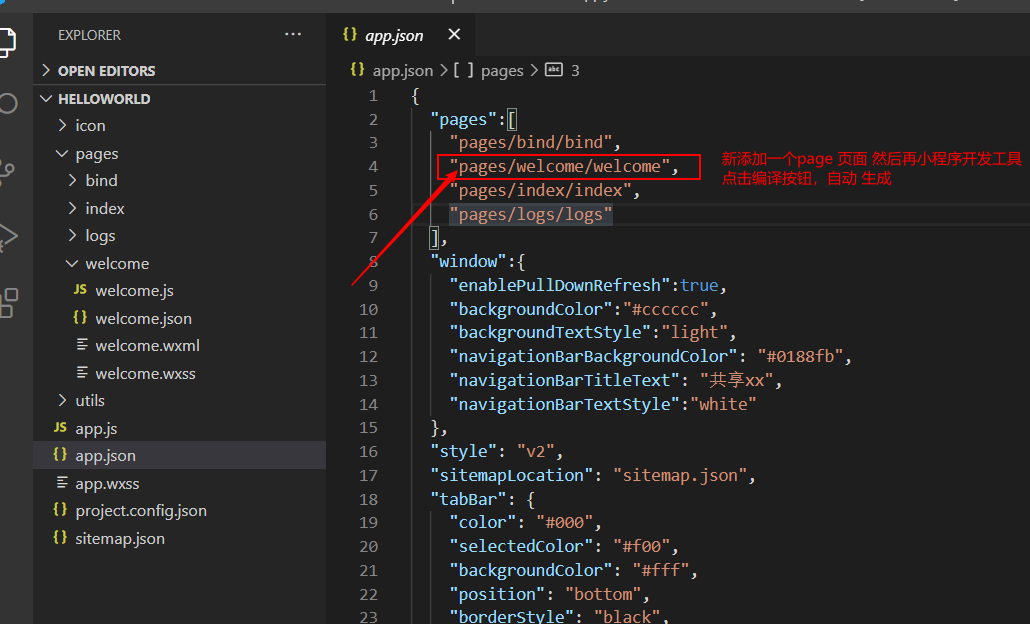1030x624 pixels.
Task: Click the "sitemapLocation" key
Action: tap(512, 476)
